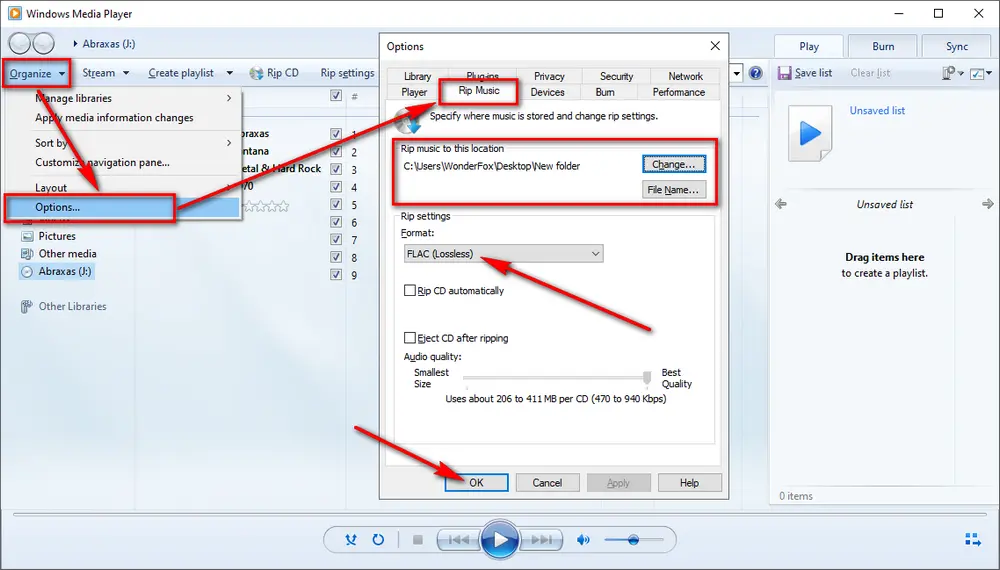Close the Options dialog with X
1000x570 pixels.
pos(715,46)
